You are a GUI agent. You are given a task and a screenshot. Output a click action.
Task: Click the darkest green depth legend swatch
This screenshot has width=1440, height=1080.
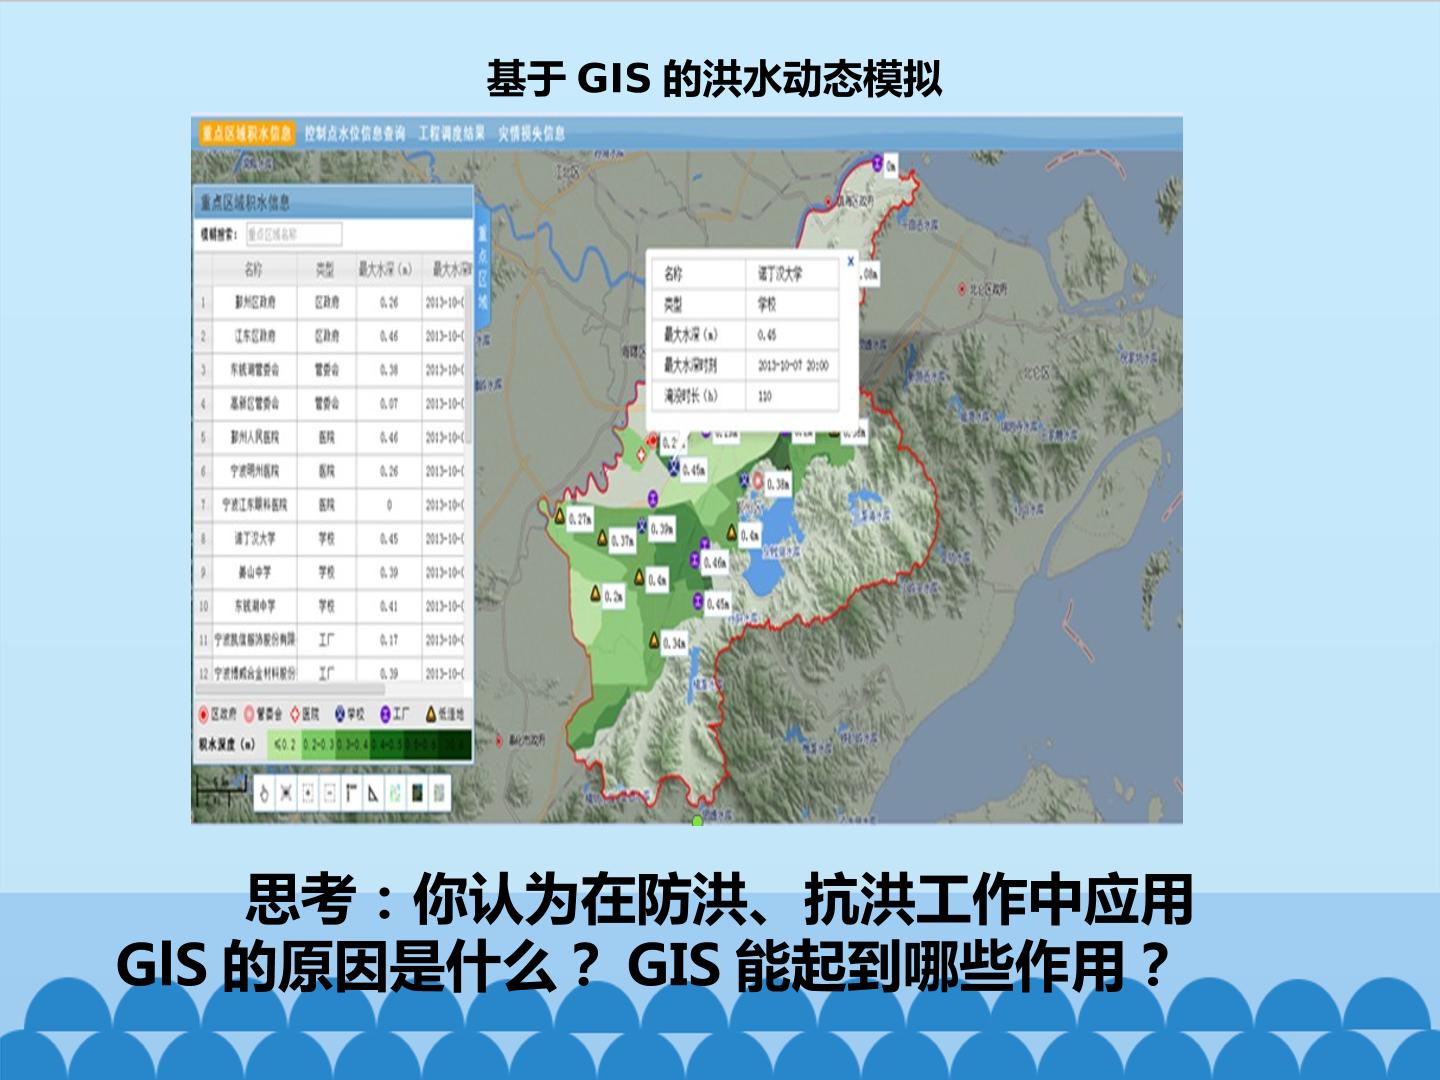[455, 744]
